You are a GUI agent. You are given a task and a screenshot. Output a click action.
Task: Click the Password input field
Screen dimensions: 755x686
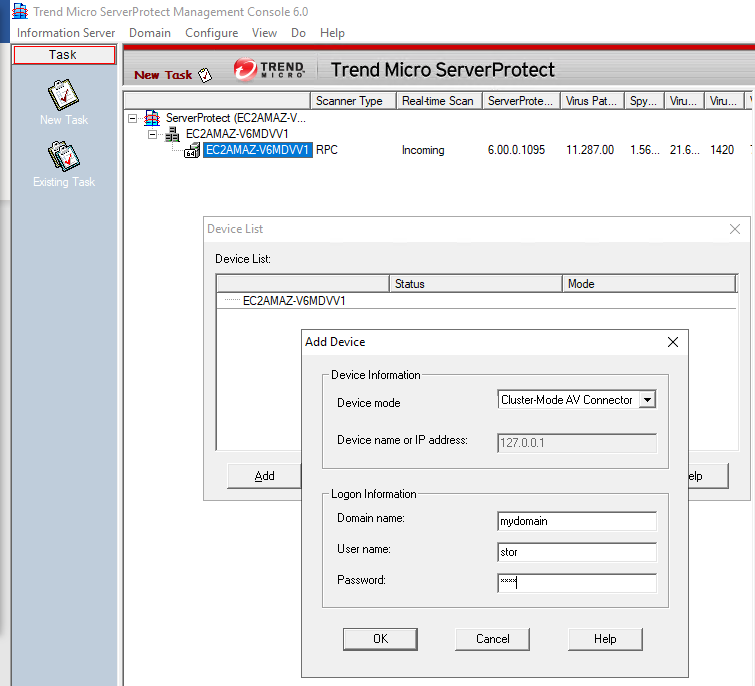coord(577,583)
